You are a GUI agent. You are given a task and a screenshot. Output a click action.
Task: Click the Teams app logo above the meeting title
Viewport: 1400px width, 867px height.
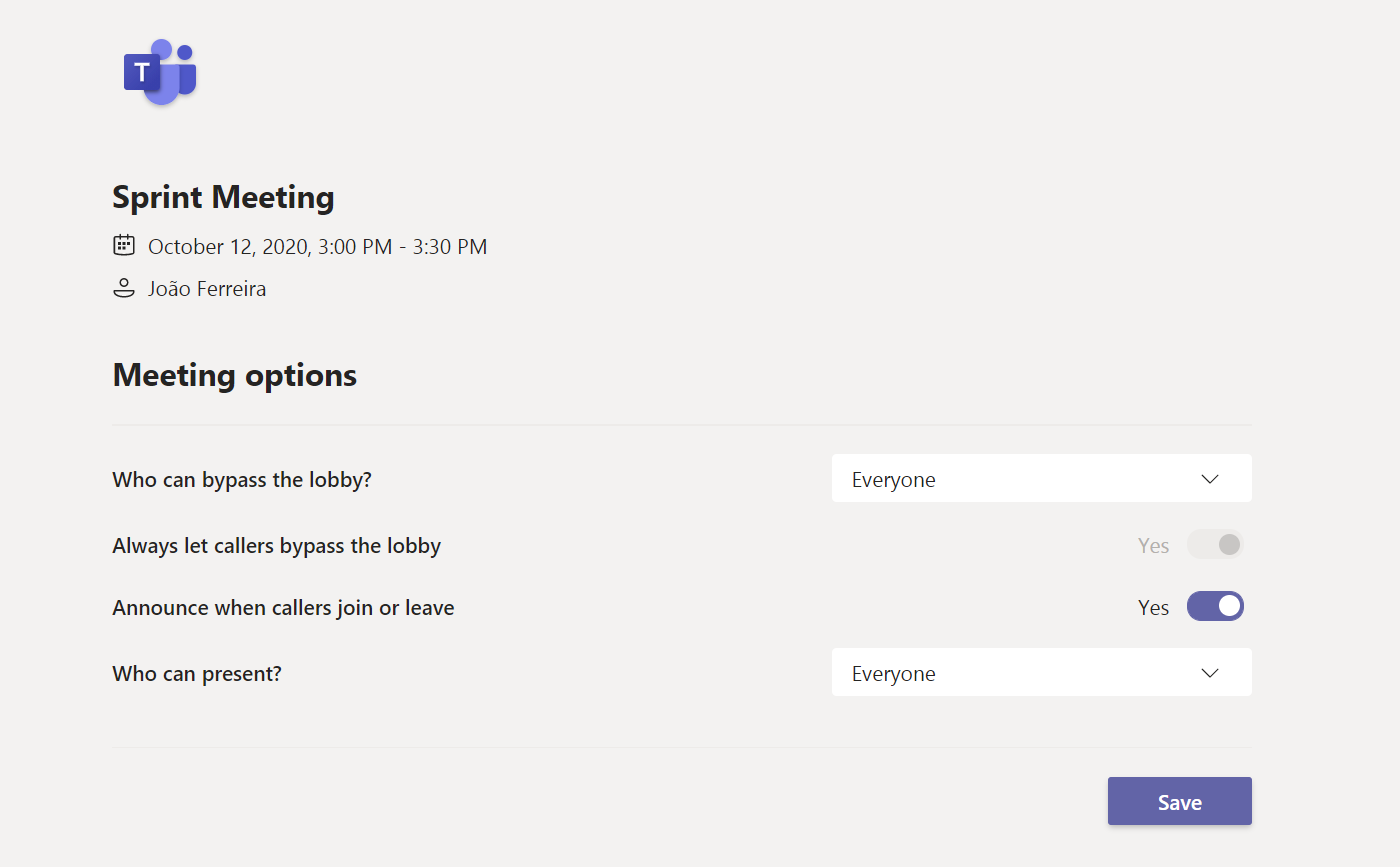coord(159,70)
